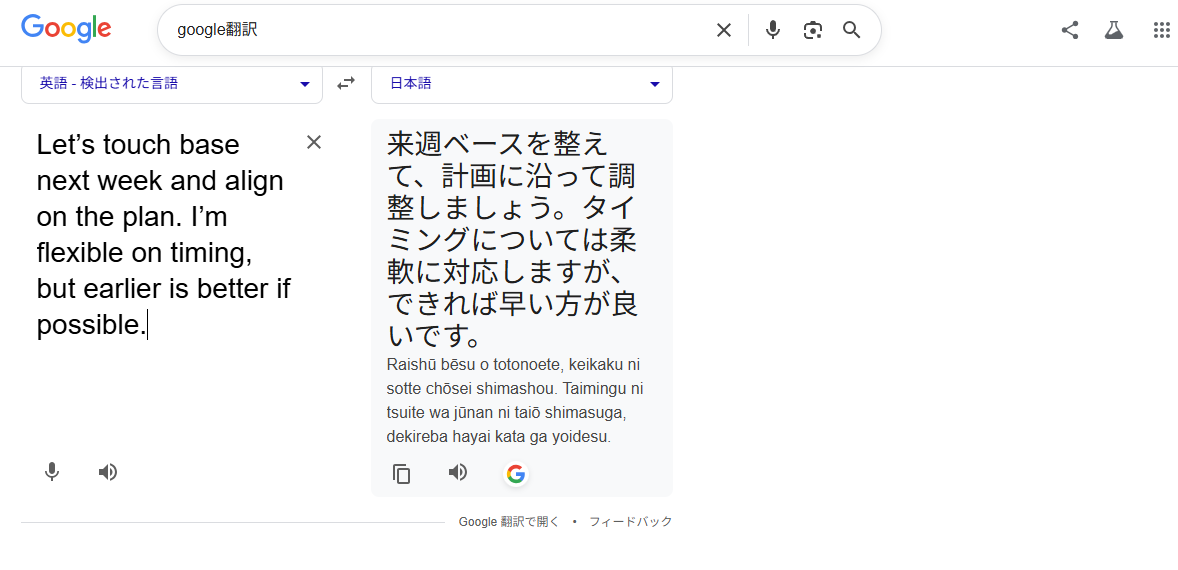Open Search Labs flask icon
This screenshot has width=1178, height=570.
[1114, 30]
